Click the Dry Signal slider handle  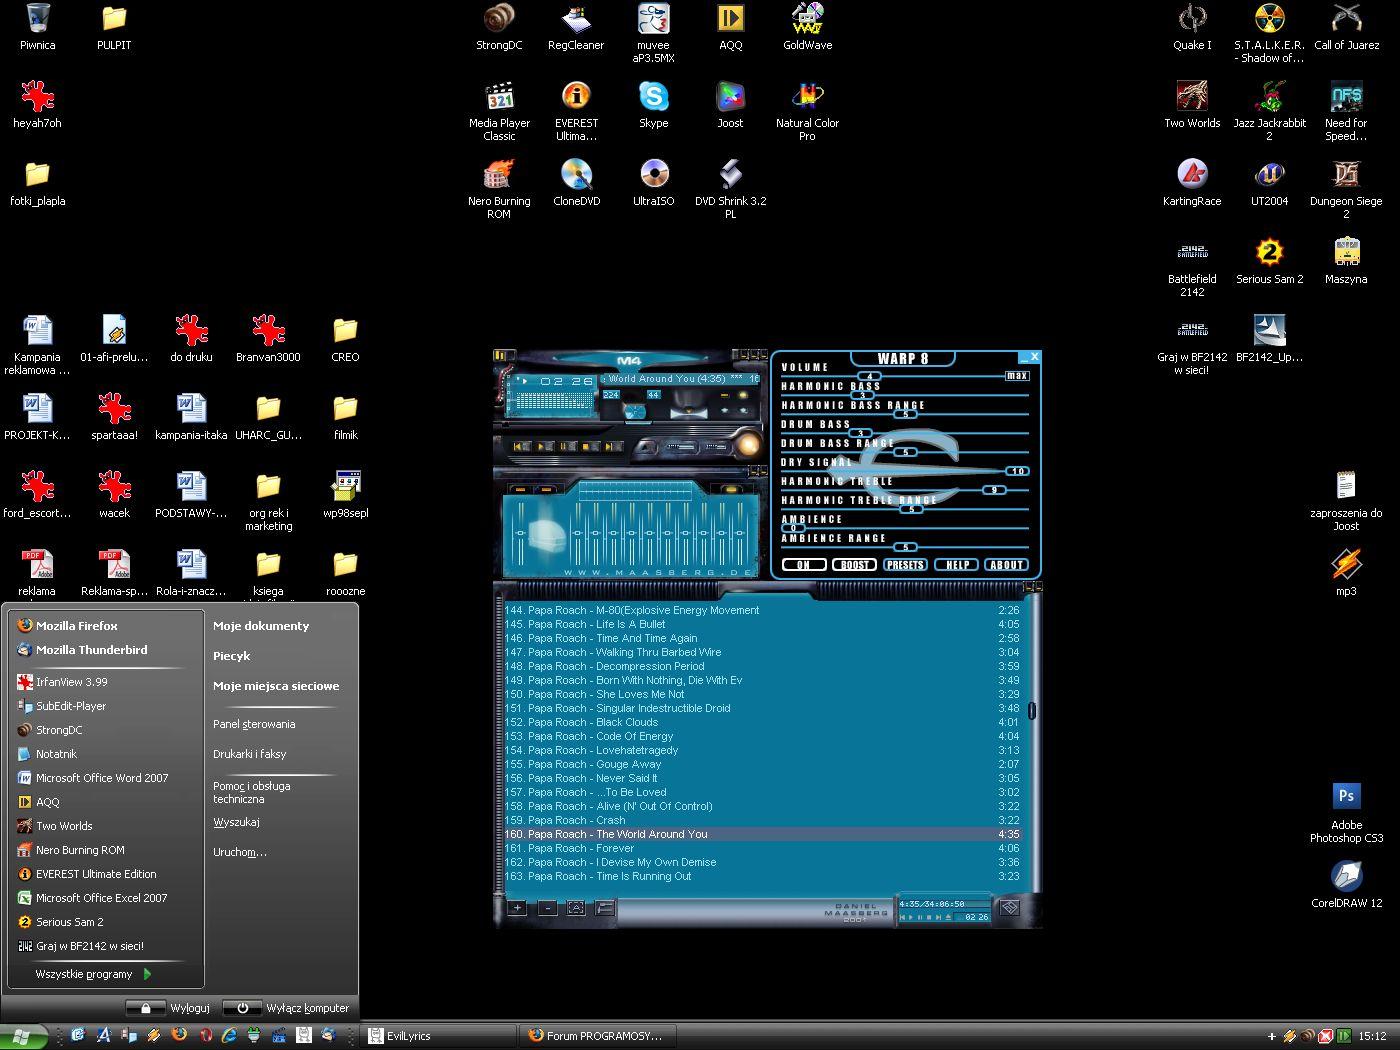[x=1017, y=471]
